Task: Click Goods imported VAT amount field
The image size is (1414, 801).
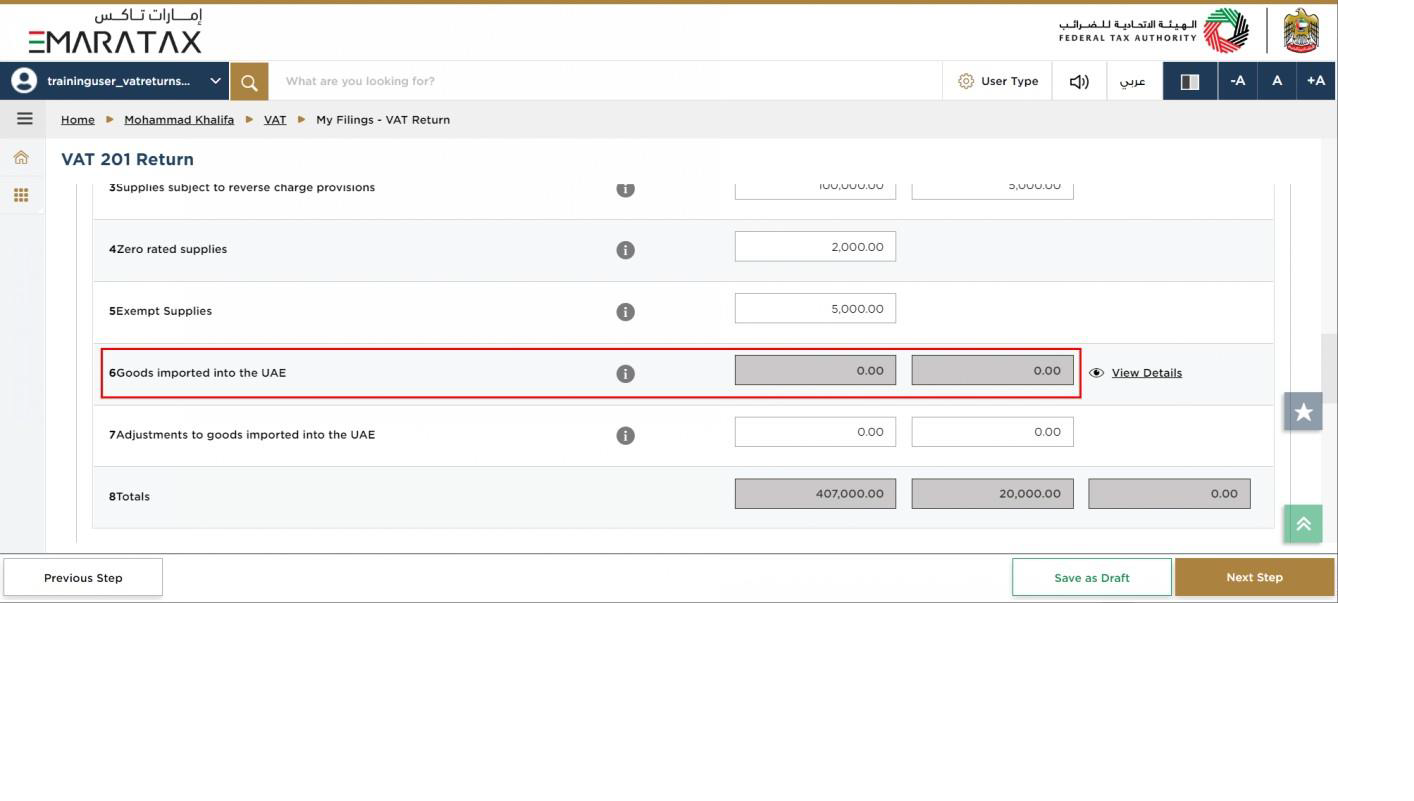Action: click(x=992, y=371)
